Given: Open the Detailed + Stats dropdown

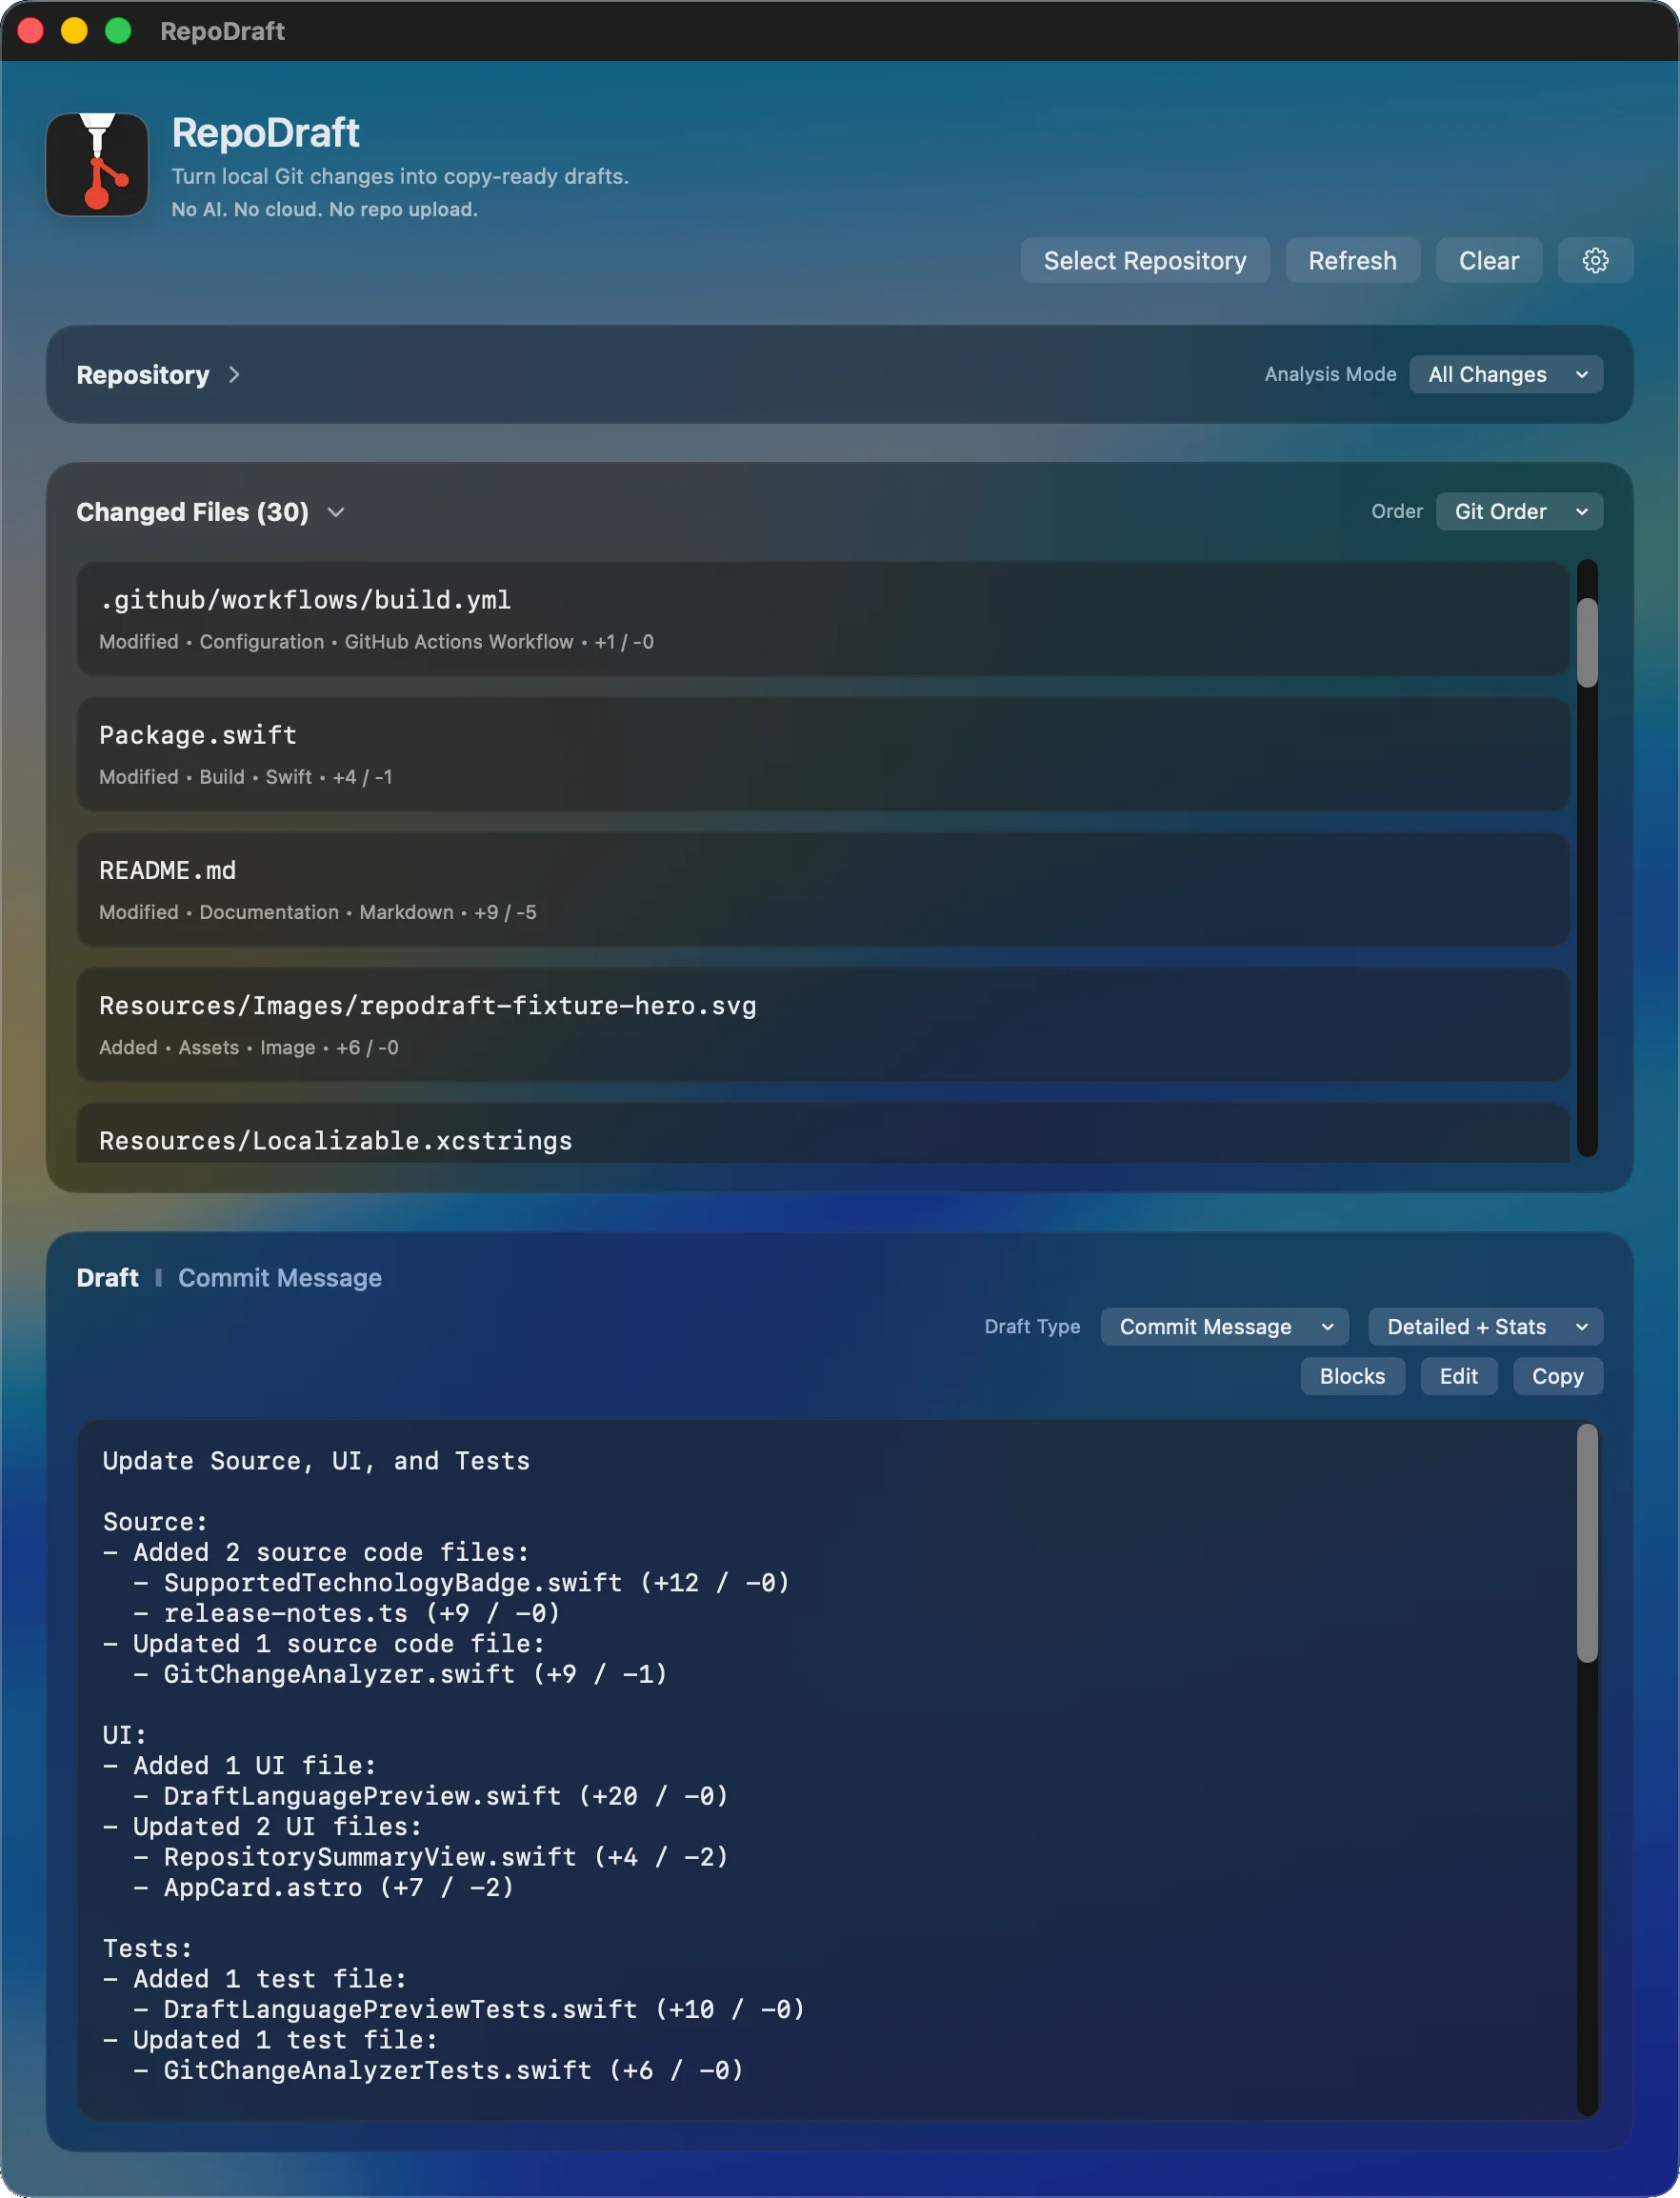Looking at the screenshot, I should pos(1485,1326).
